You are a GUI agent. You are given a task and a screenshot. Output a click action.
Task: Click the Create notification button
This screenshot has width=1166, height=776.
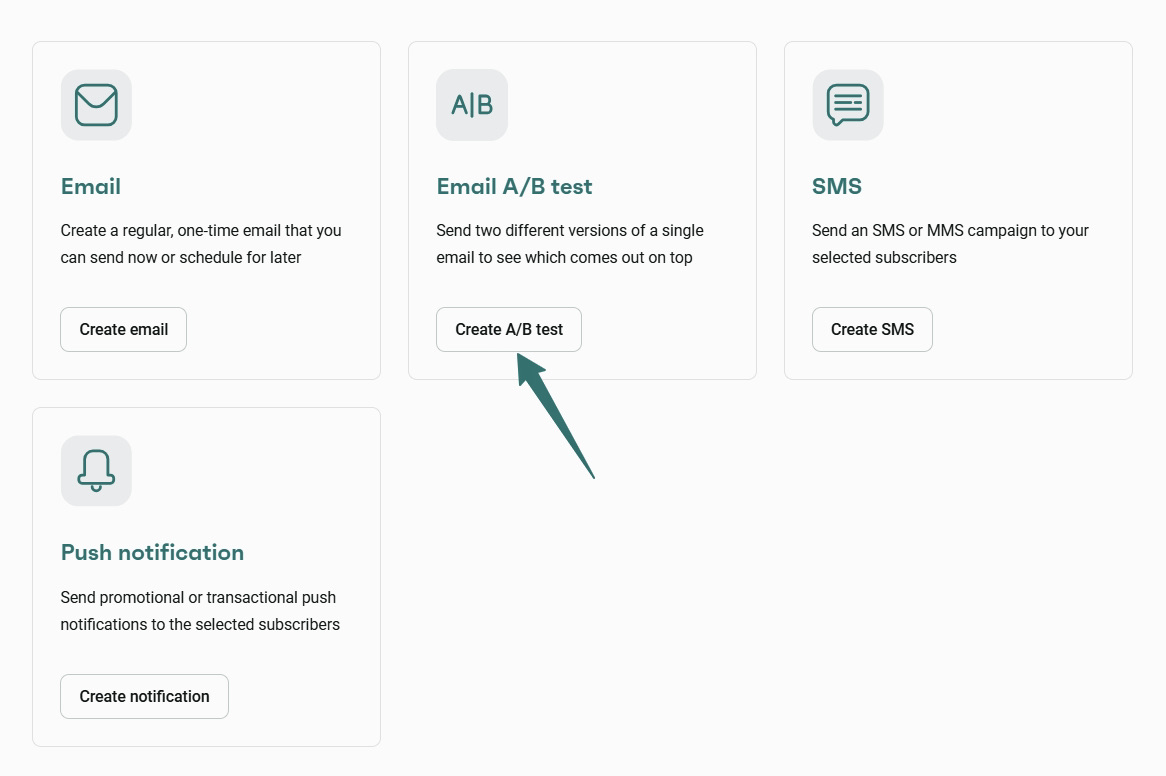coord(144,696)
